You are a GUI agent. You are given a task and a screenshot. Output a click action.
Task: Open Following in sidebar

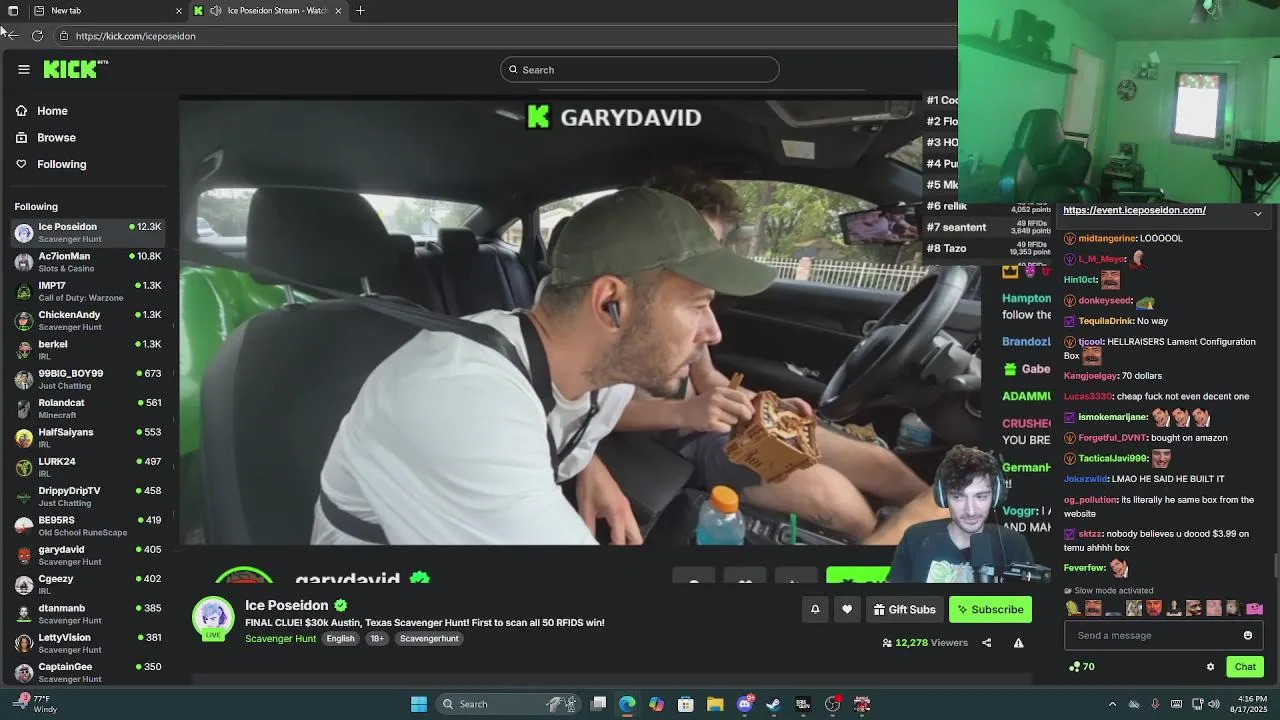pos(61,164)
